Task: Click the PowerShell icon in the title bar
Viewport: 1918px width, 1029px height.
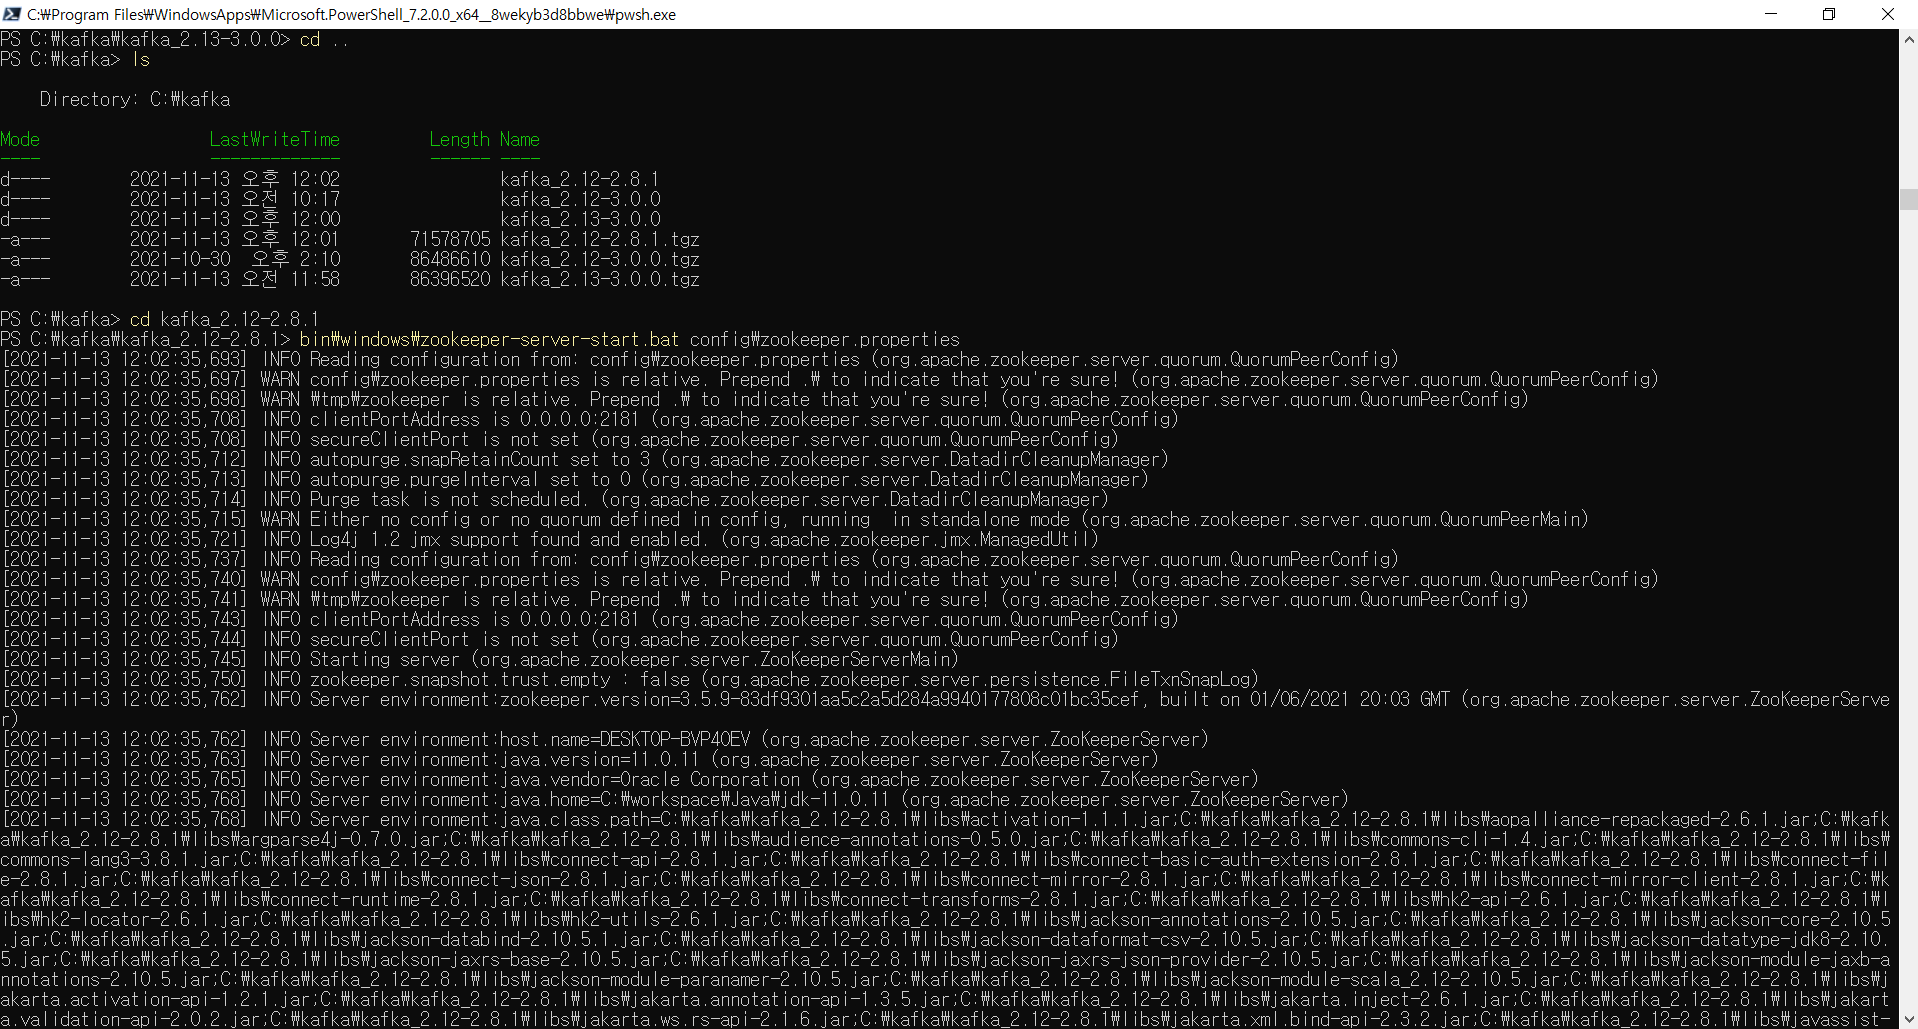Action: (12, 14)
